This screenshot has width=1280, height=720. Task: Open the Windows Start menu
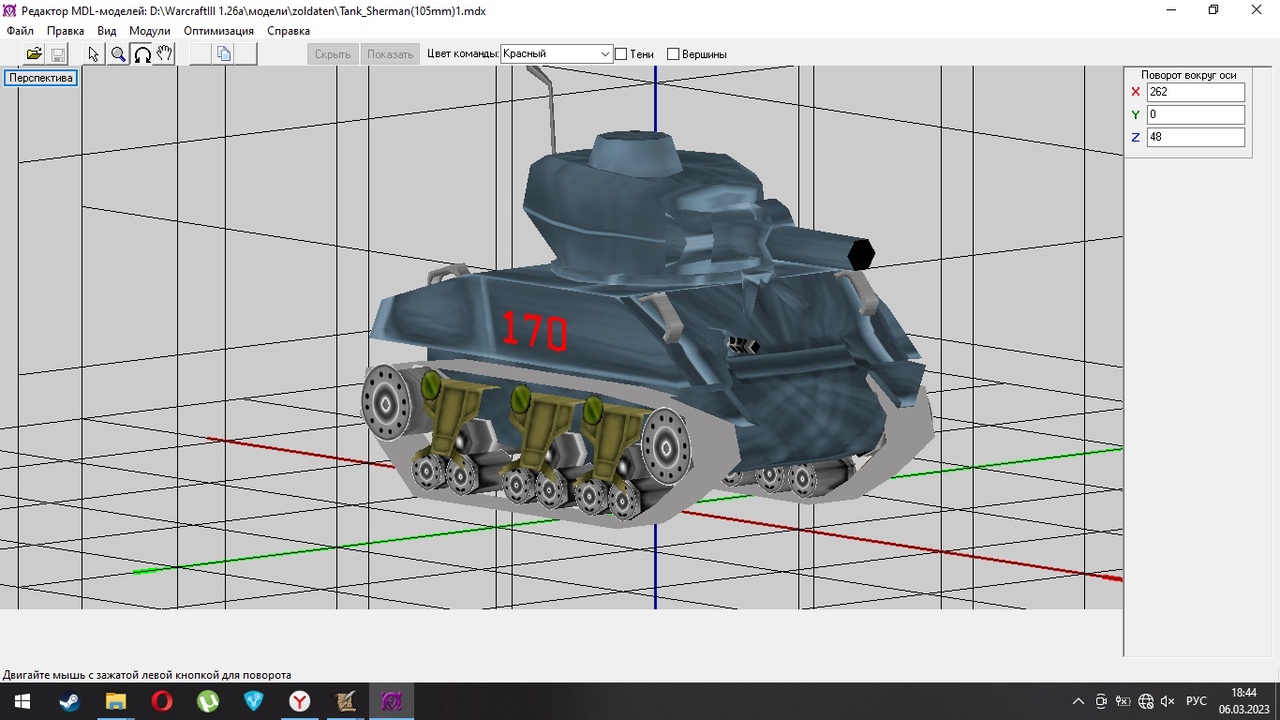22,702
